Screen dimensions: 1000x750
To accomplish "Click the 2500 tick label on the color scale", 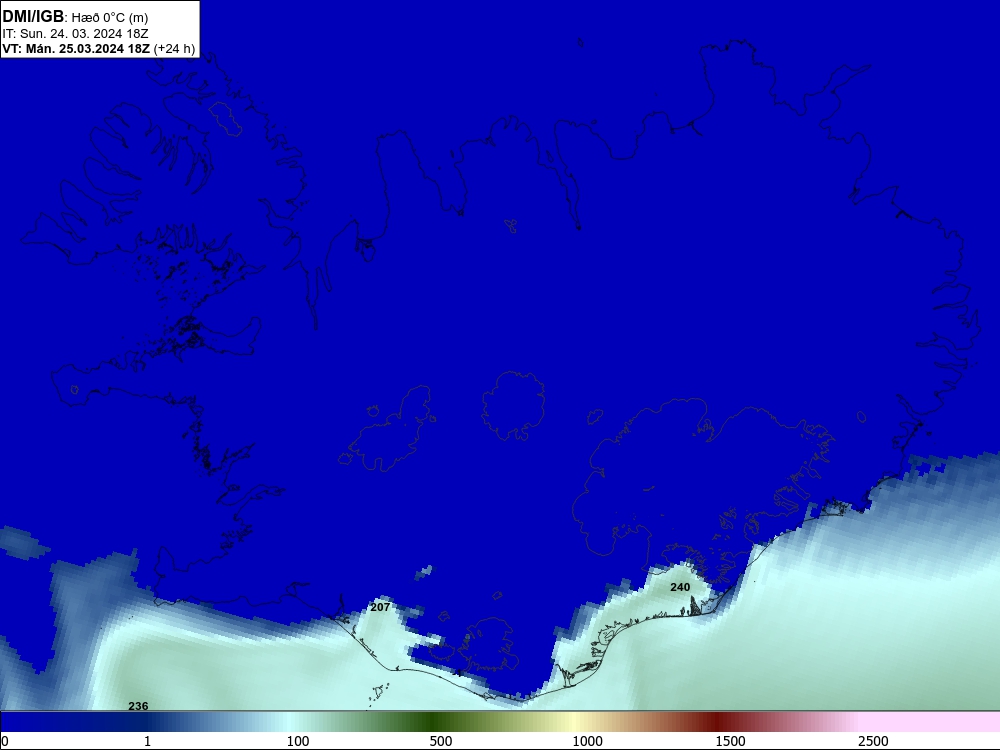I will point(873,741).
